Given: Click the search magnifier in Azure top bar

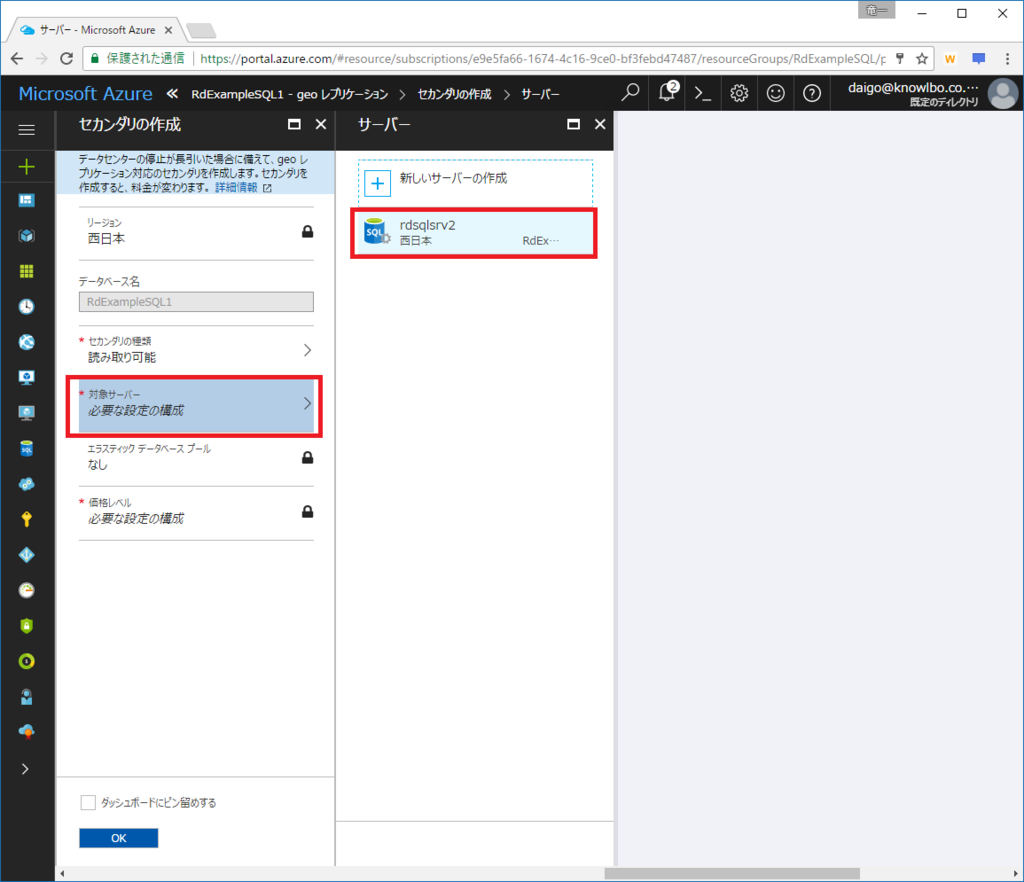Looking at the screenshot, I should (630, 93).
